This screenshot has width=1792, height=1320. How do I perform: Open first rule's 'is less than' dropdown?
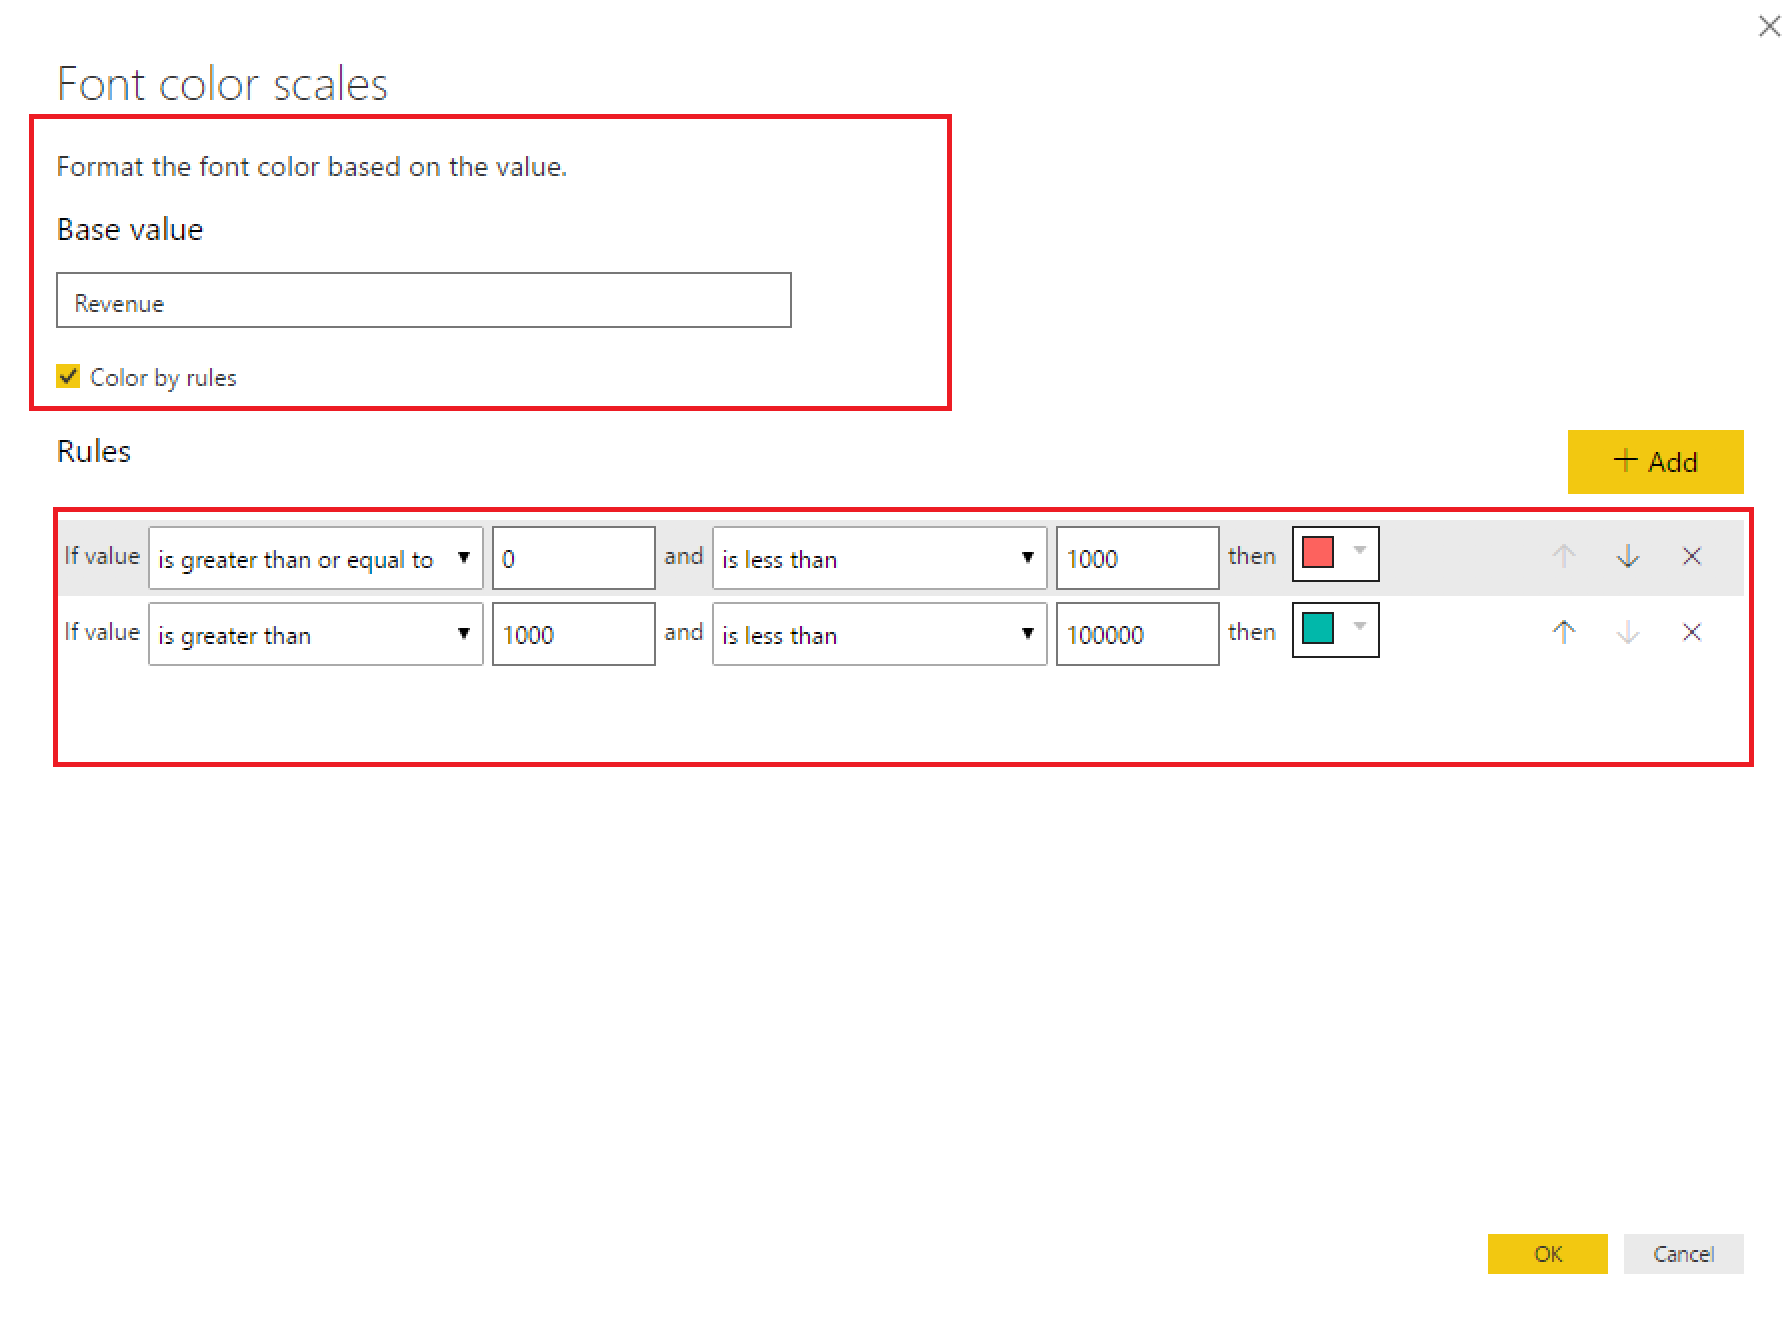click(878, 558)
